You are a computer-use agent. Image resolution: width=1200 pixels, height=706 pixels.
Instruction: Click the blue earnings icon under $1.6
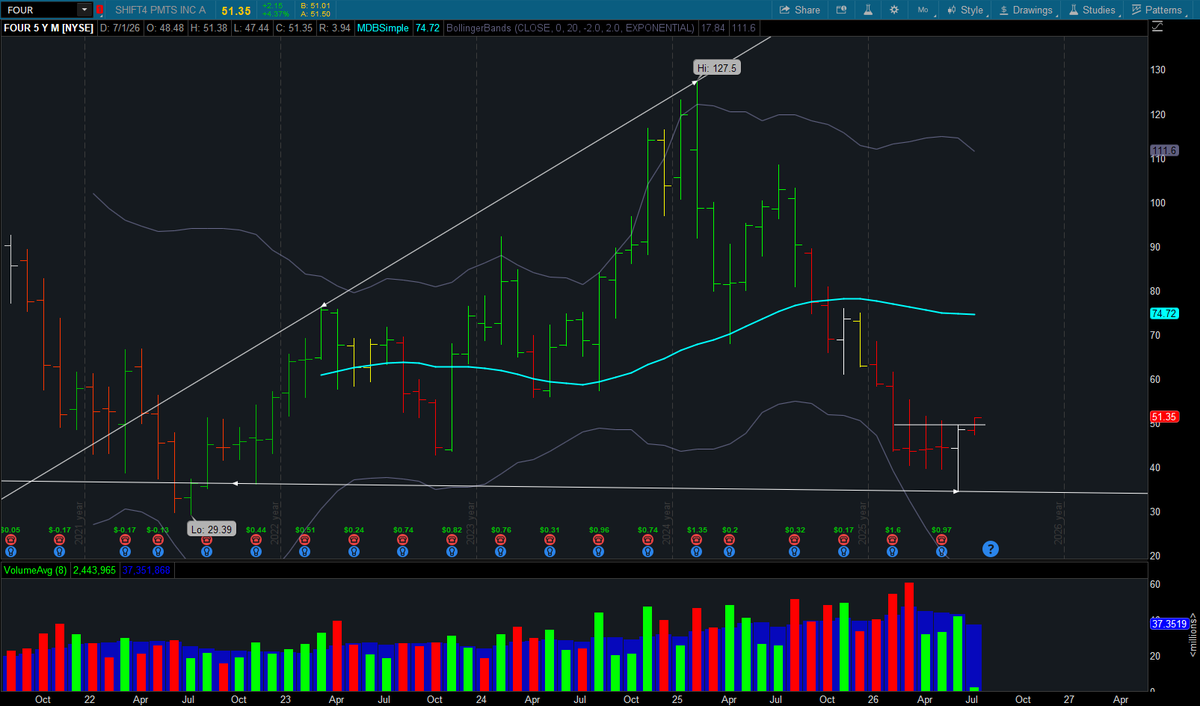[x=893, y=550]
